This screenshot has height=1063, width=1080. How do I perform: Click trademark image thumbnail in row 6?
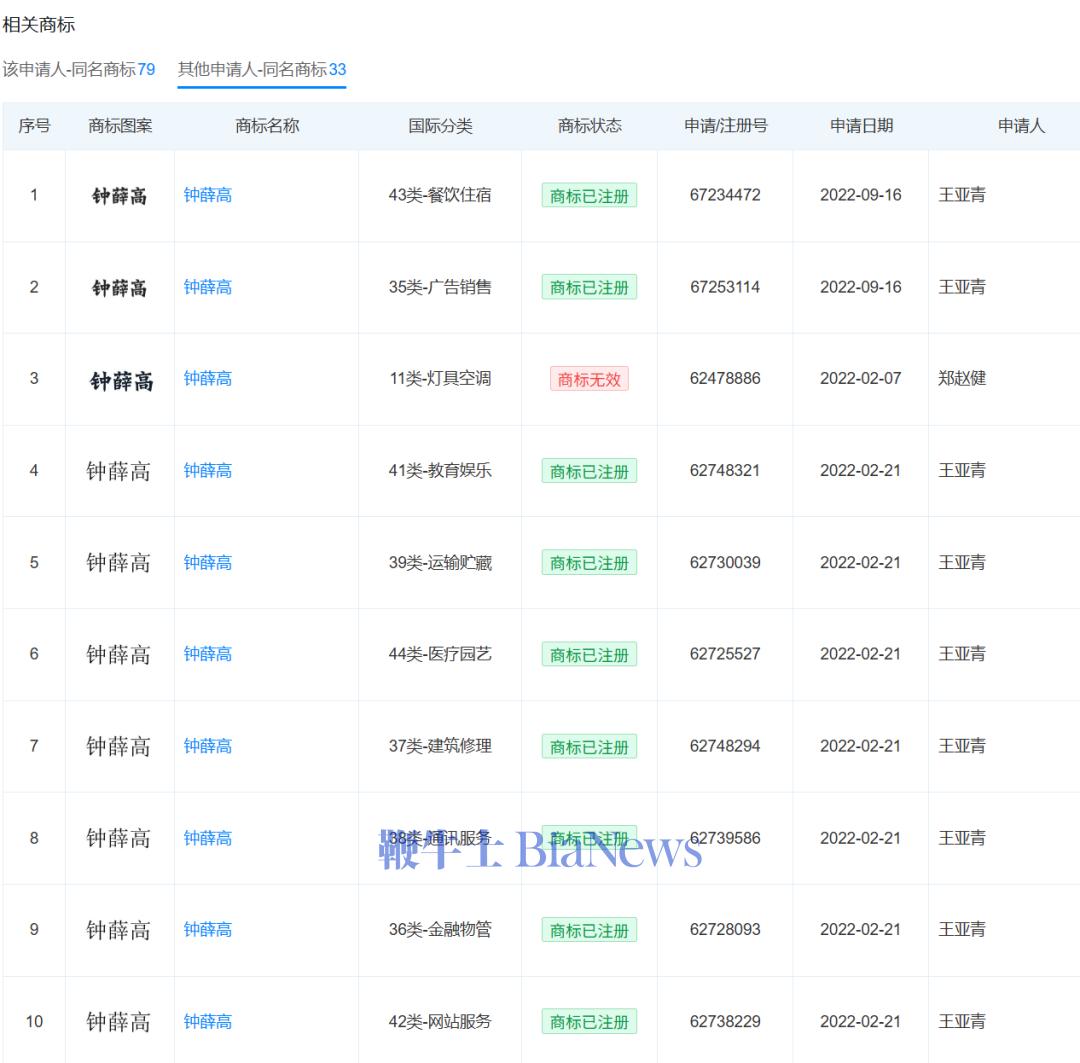coord(118,654)
